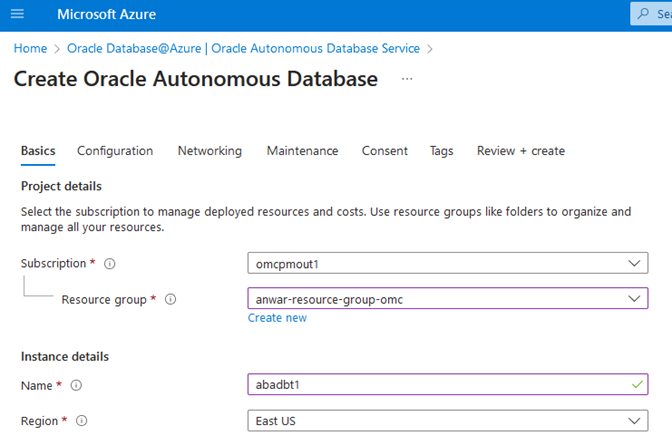672x445 pixels.
Task: Switch to the Networking tab
Action: point(210,151)
